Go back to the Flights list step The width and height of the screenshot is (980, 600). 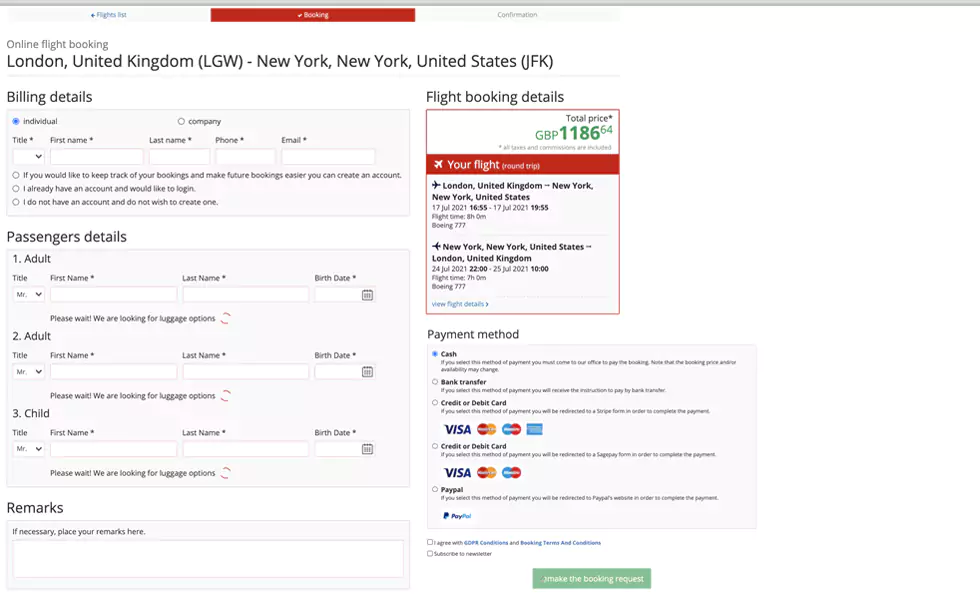(110, 15)
